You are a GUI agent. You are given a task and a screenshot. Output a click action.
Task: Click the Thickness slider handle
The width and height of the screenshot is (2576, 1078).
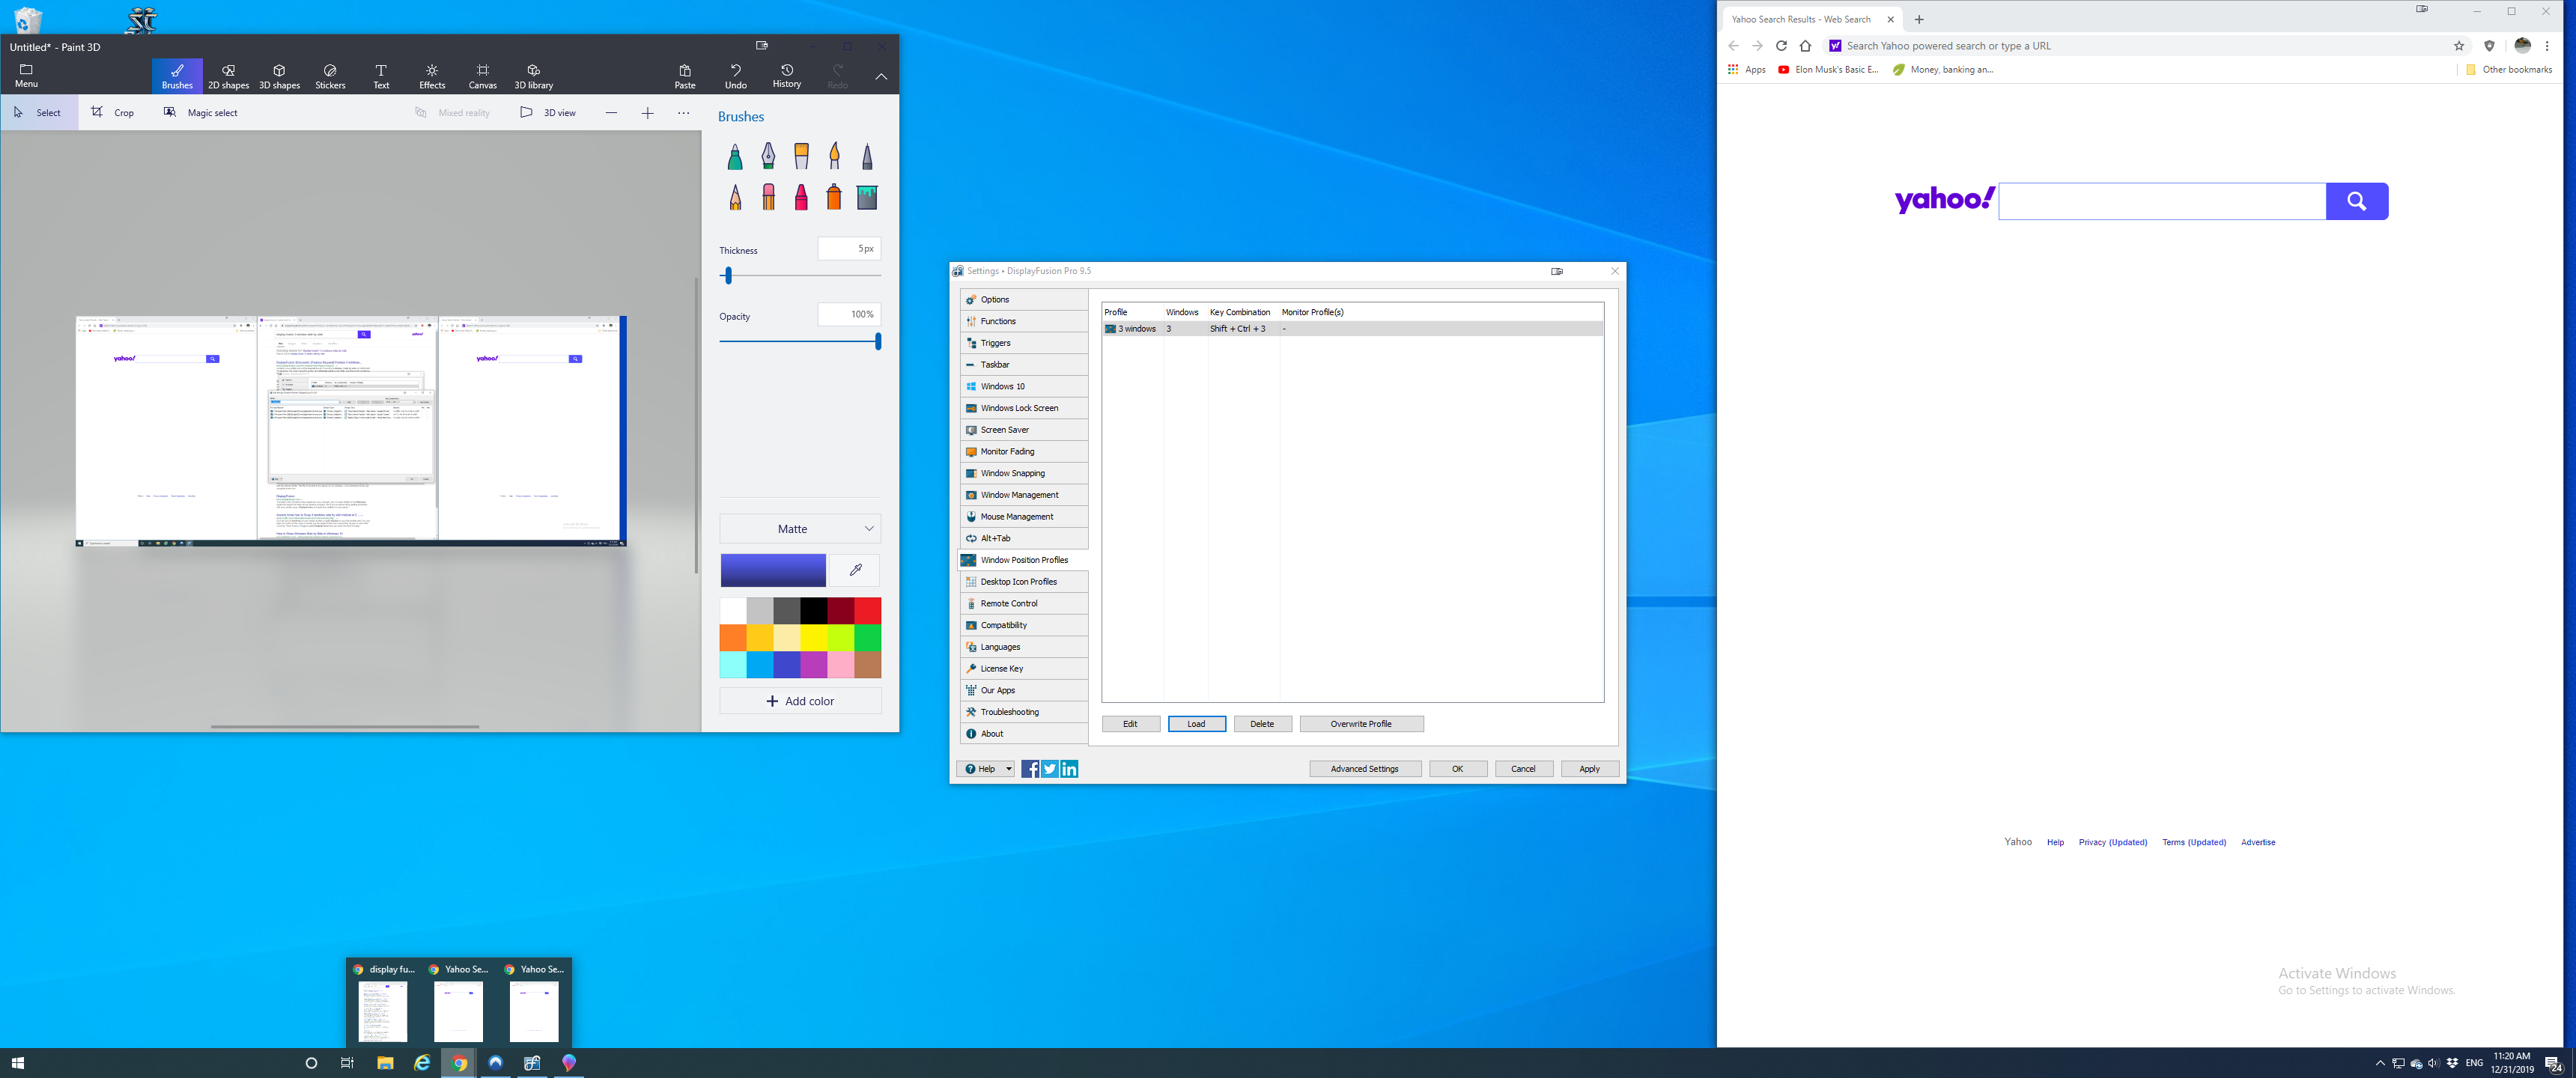[x=728, y=275]
